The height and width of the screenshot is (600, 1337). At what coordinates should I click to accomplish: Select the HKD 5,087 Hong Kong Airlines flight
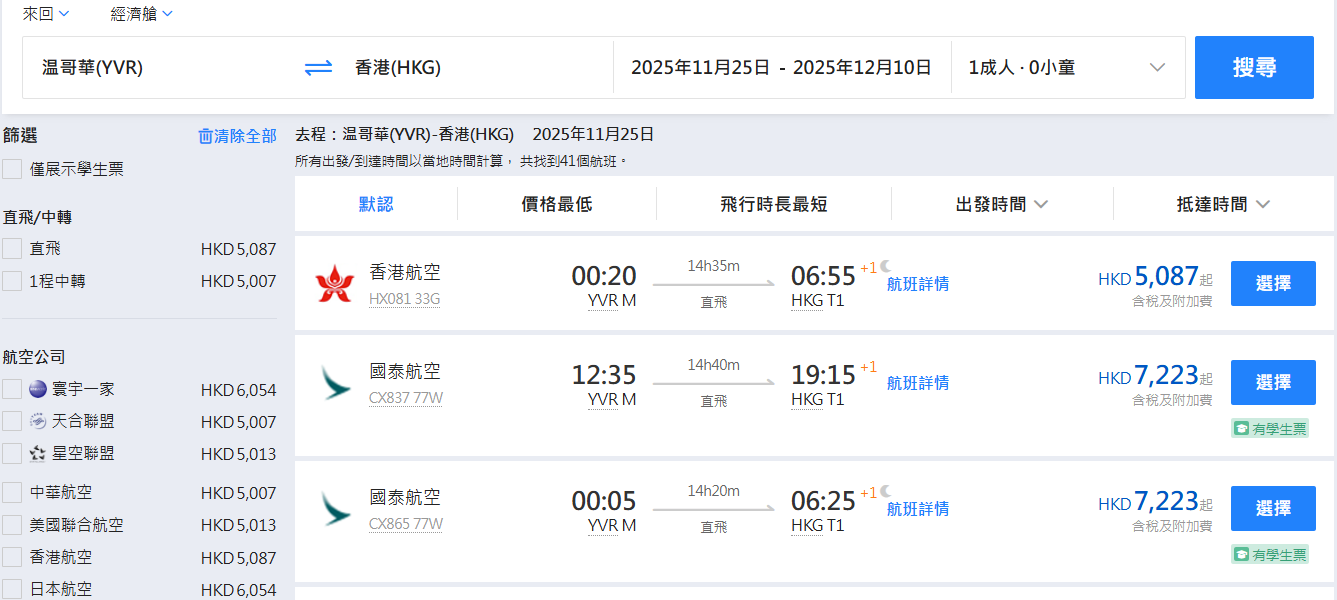[1272, 283]
